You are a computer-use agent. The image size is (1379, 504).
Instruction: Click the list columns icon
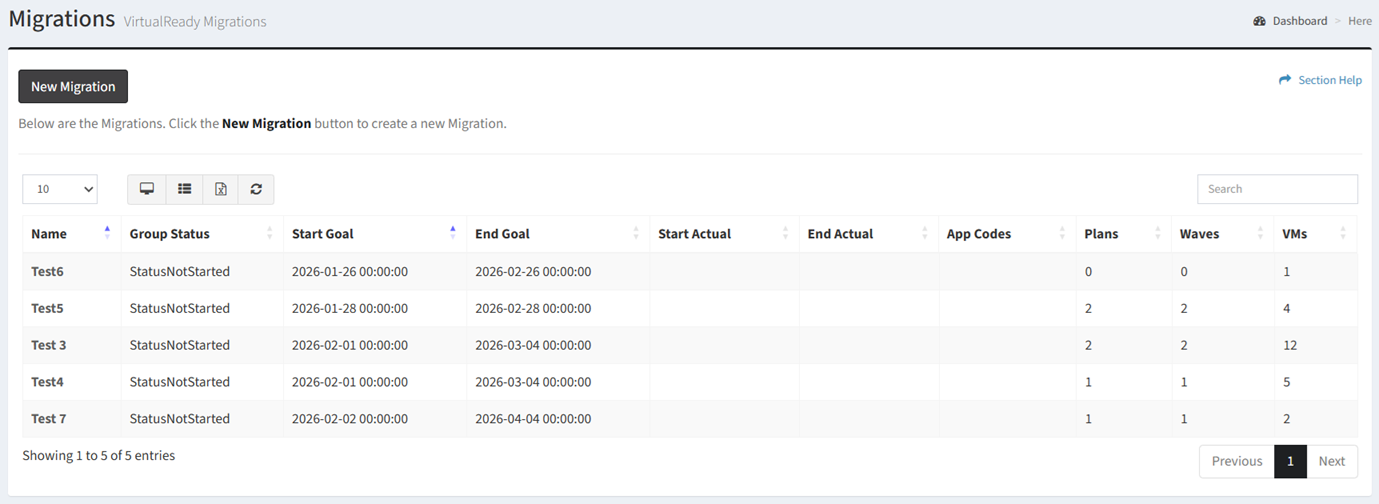click(x=184, y=189)
